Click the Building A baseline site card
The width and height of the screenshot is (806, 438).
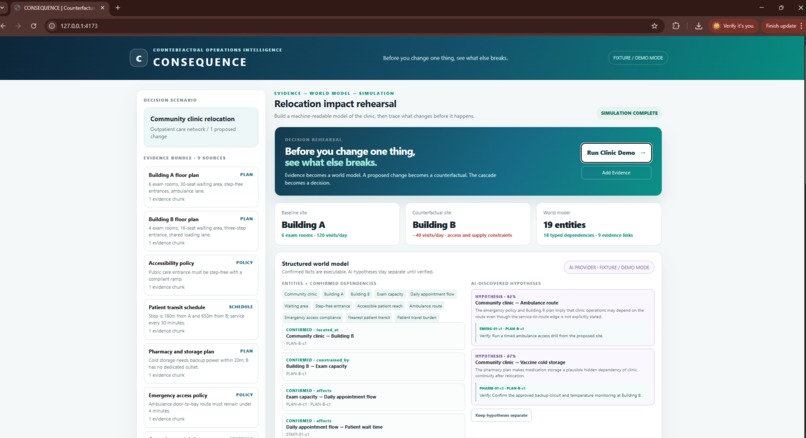(x=337, y=224)
